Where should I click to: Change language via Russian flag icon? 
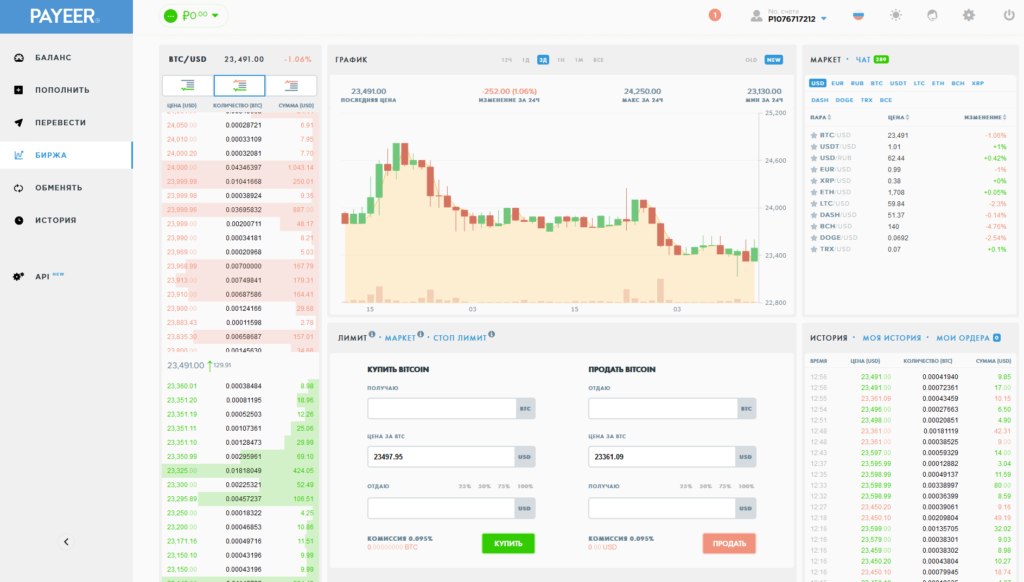(858, 16)
